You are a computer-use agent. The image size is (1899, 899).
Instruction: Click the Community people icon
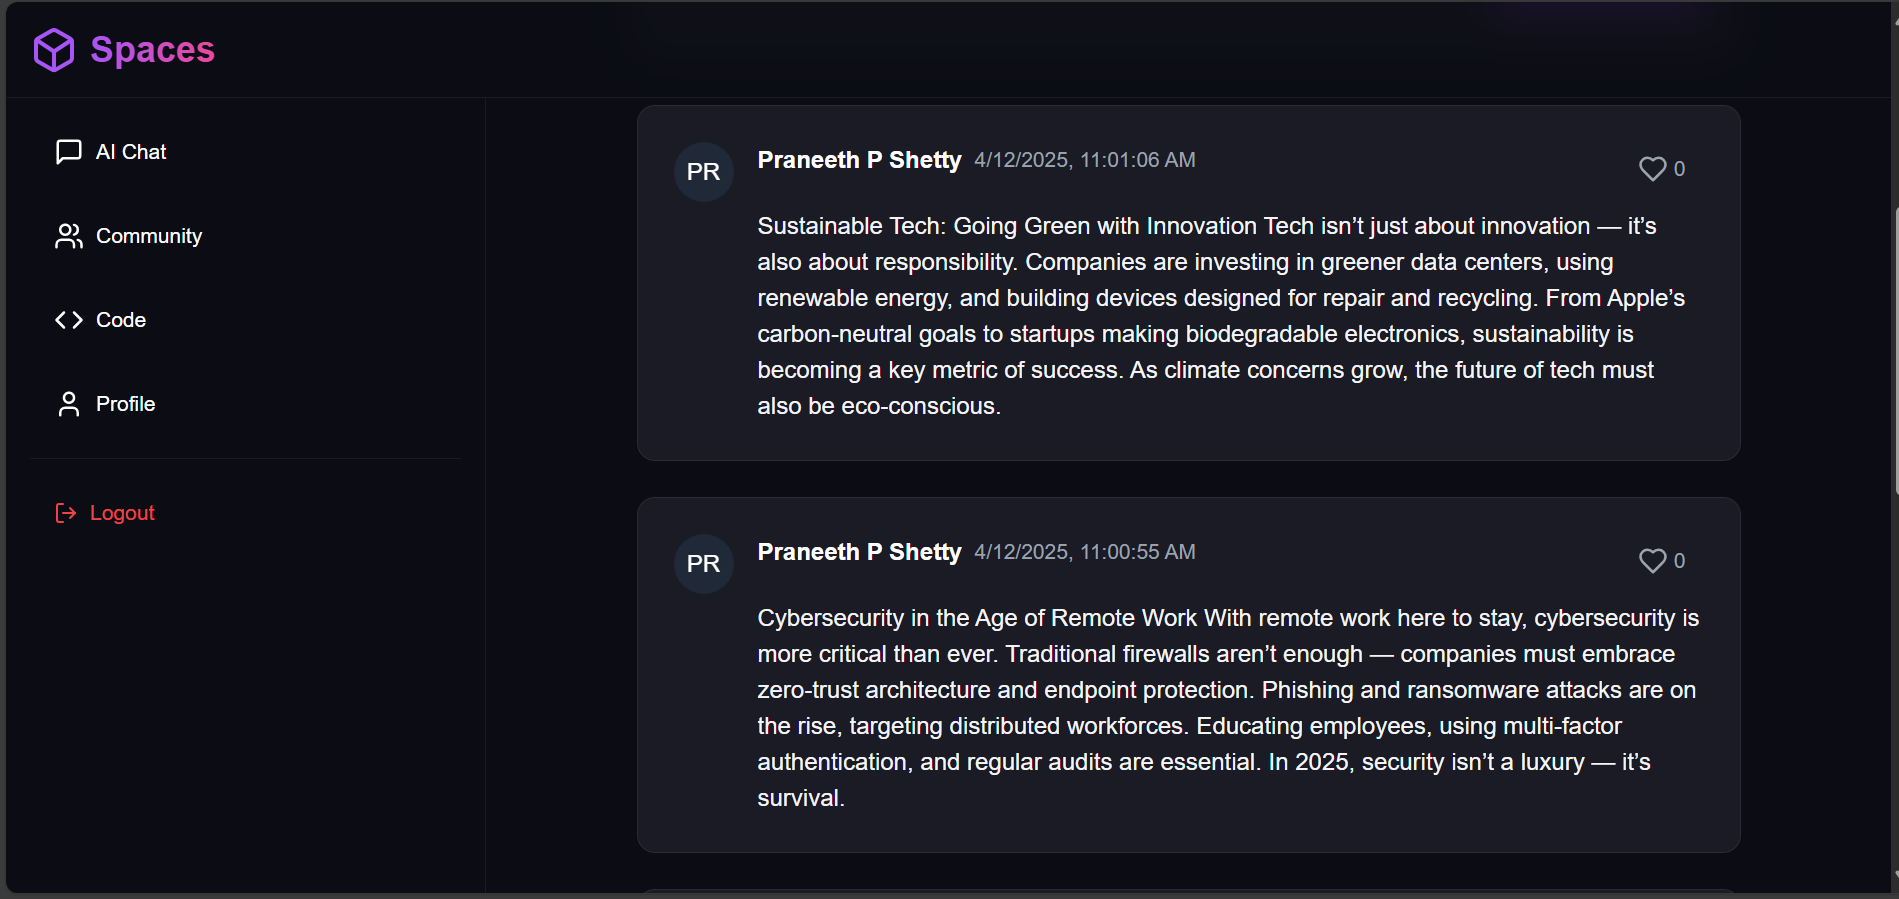69,236
